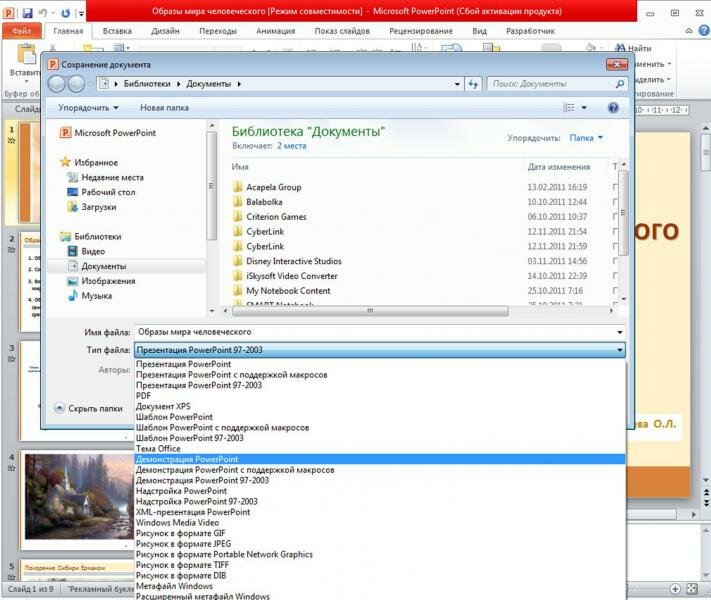
Task: Open the view options dropdown arrow
Action: pyautogui.click(x=584, y=107)
